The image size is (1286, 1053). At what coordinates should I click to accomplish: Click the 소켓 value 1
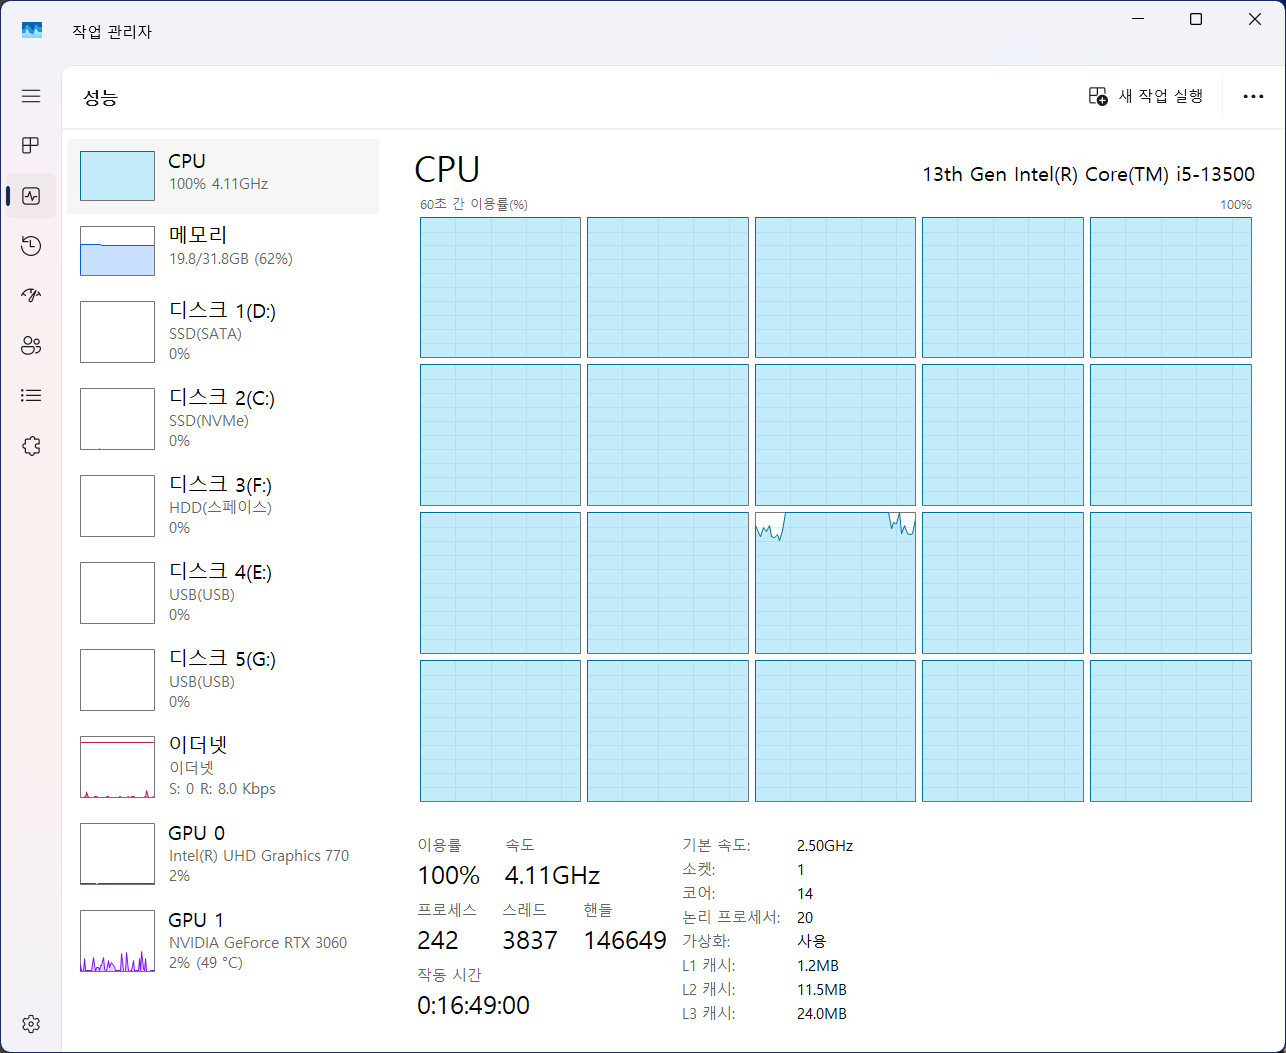(x=801, y=869)
